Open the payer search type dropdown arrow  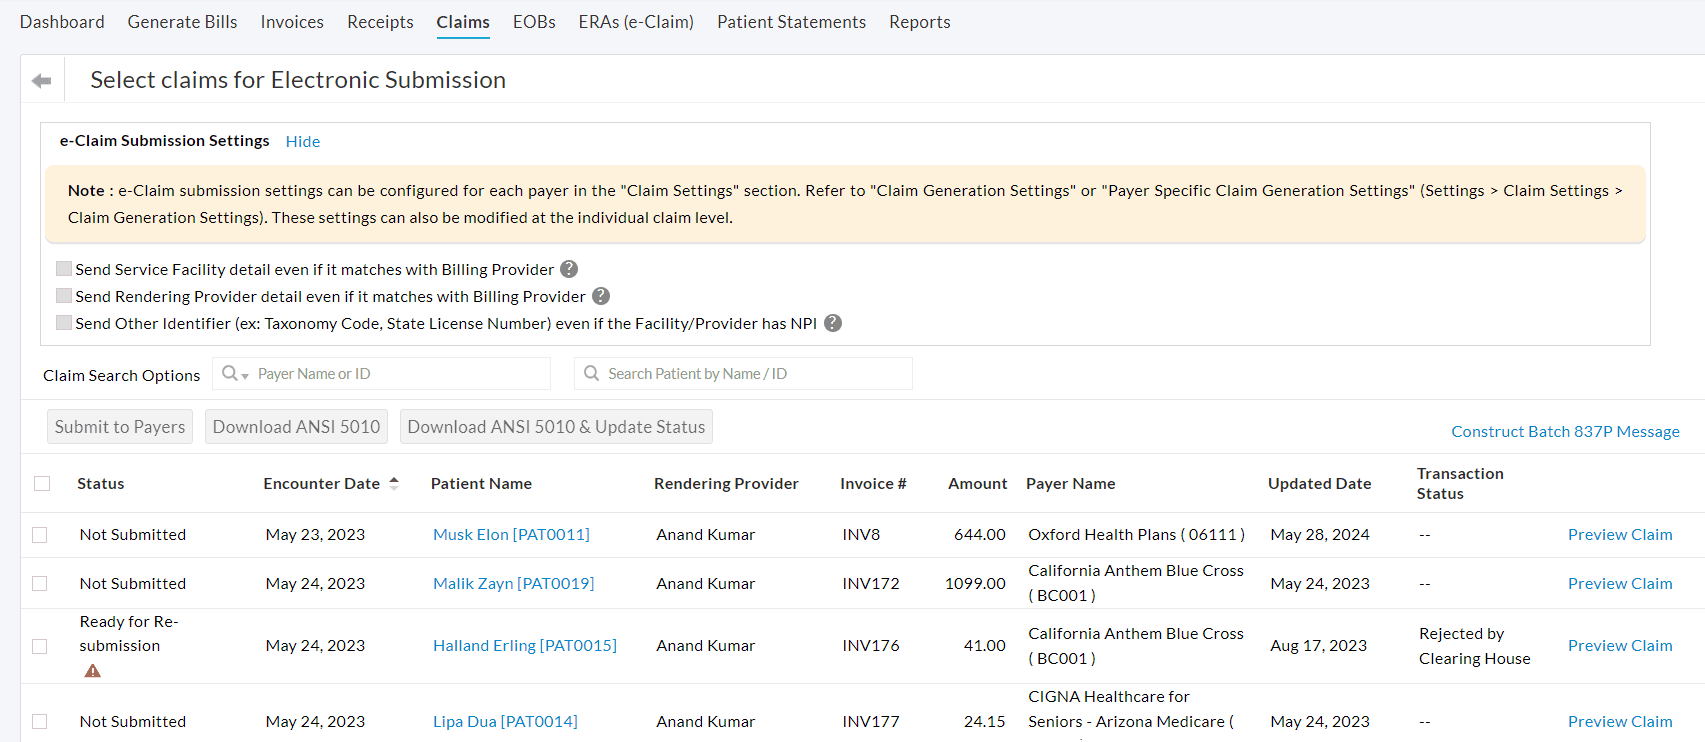coord(245,375)
